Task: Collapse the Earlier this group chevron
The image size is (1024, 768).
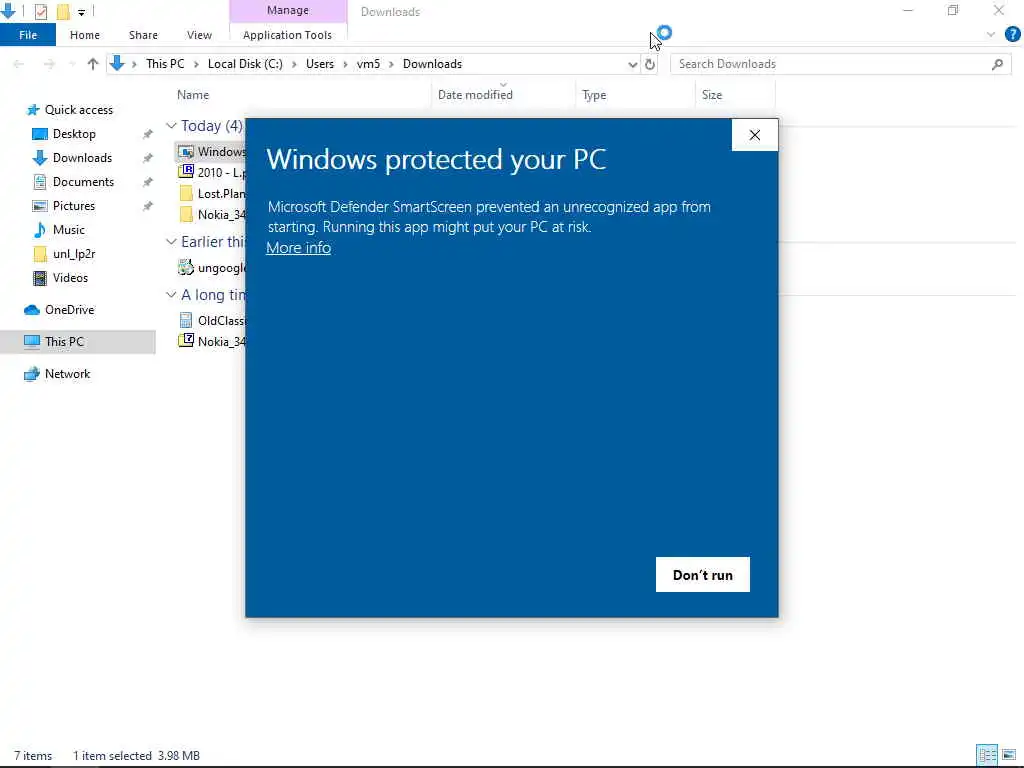Action: (171, 242)
